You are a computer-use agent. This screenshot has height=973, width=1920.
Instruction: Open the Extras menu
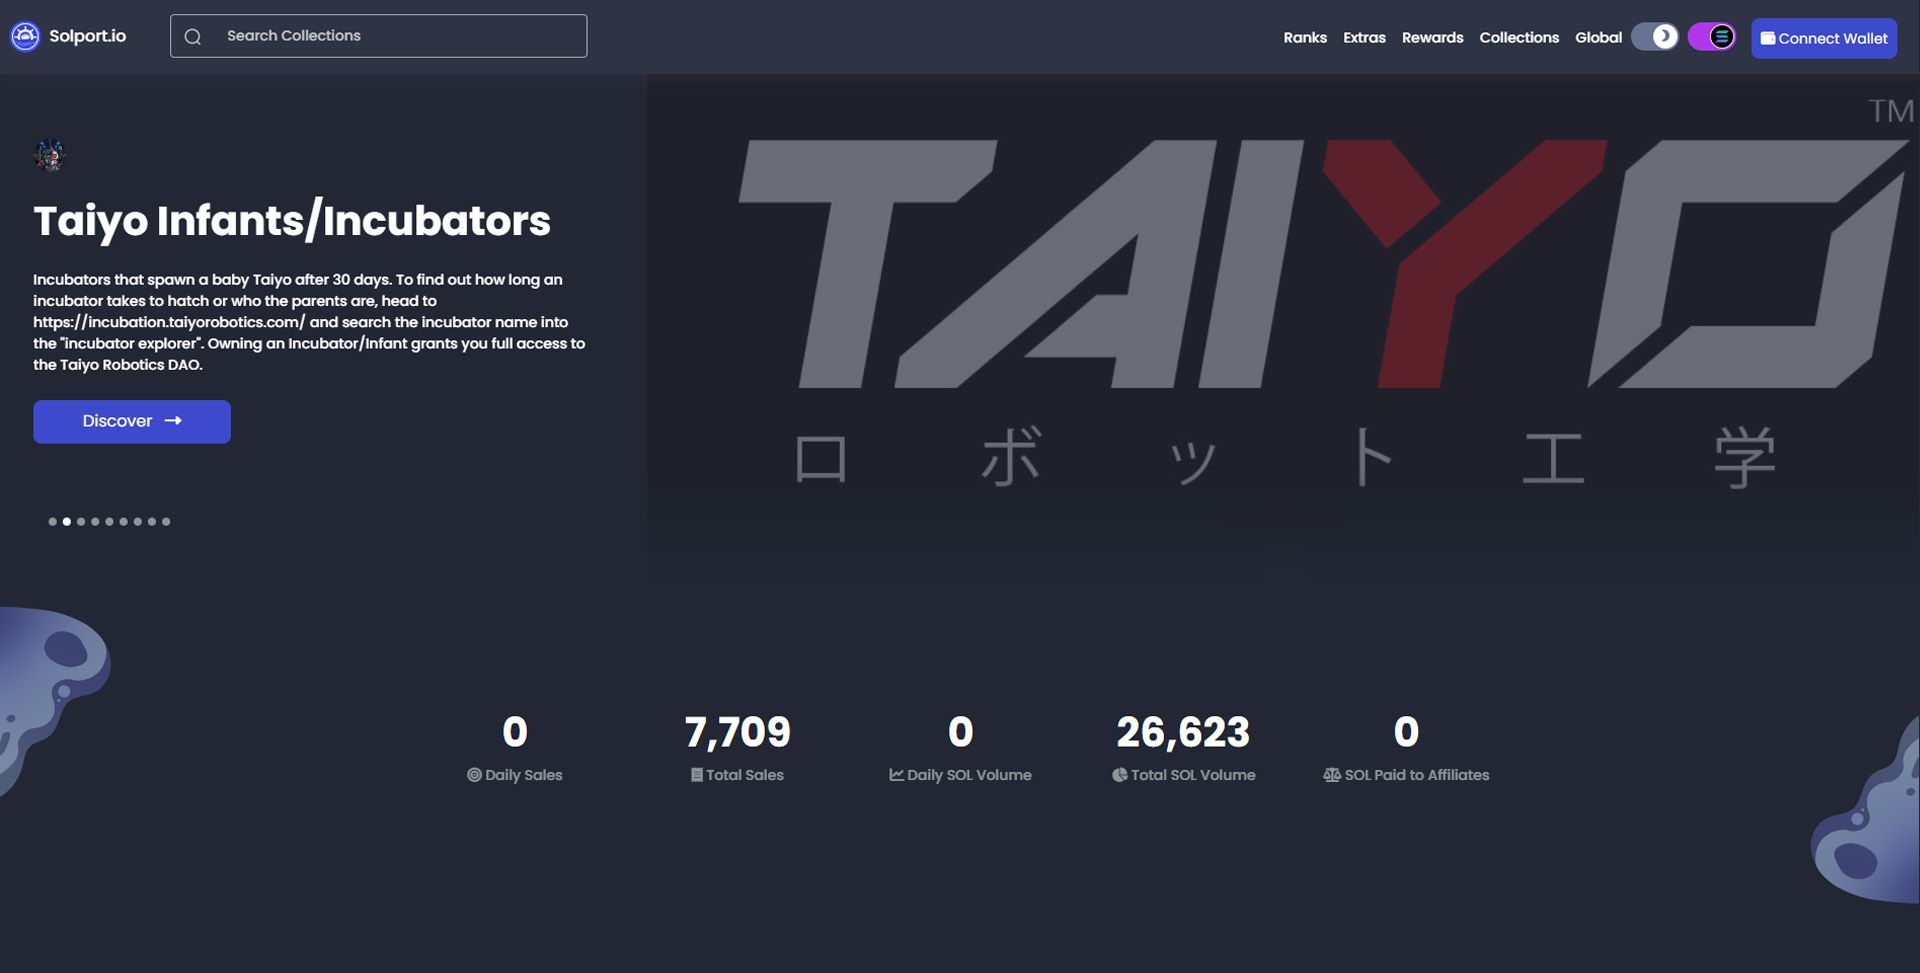tap(1364, 38)
